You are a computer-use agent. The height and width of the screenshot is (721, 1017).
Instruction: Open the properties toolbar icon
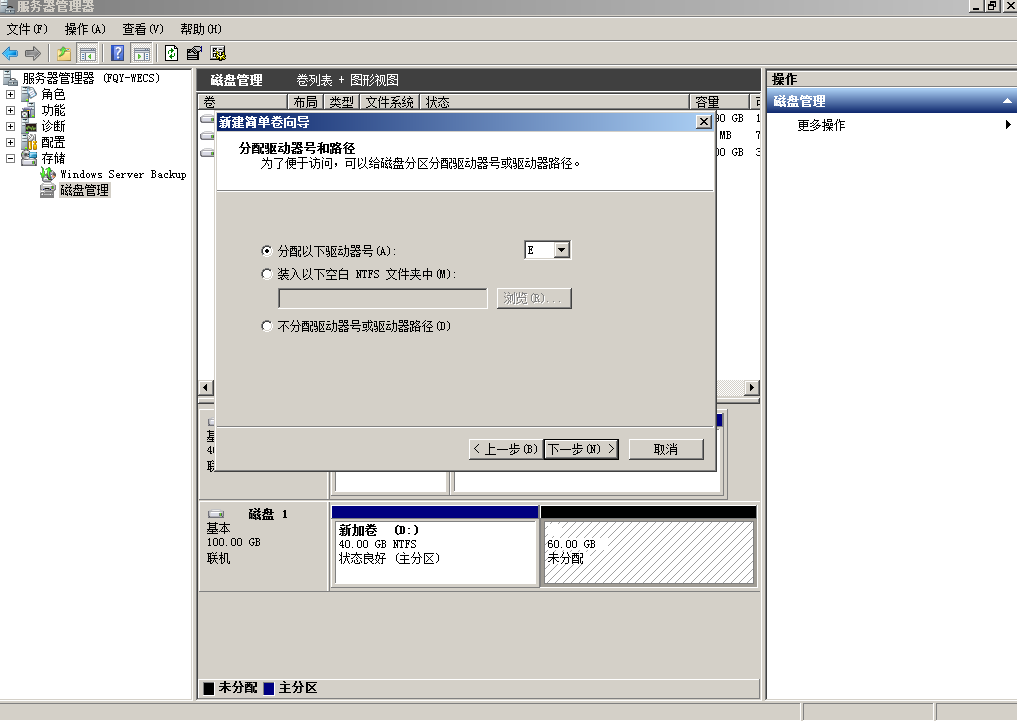pyautogui.click(x=194, y=53)
